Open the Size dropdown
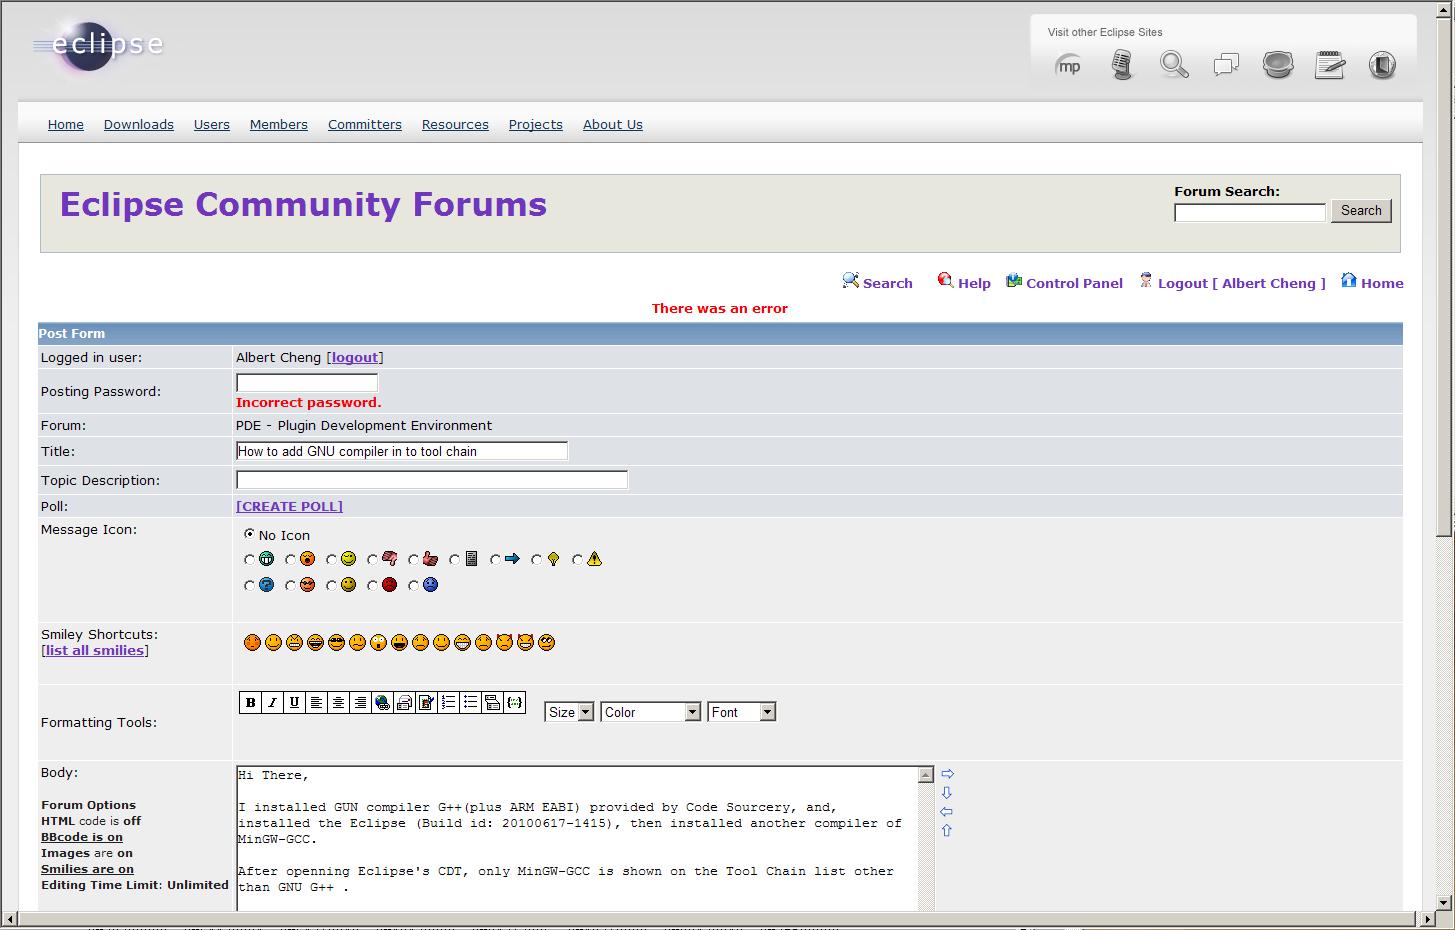Image resolution: width=1455 pixels, height=930 pixels. [x=569, y=712]
